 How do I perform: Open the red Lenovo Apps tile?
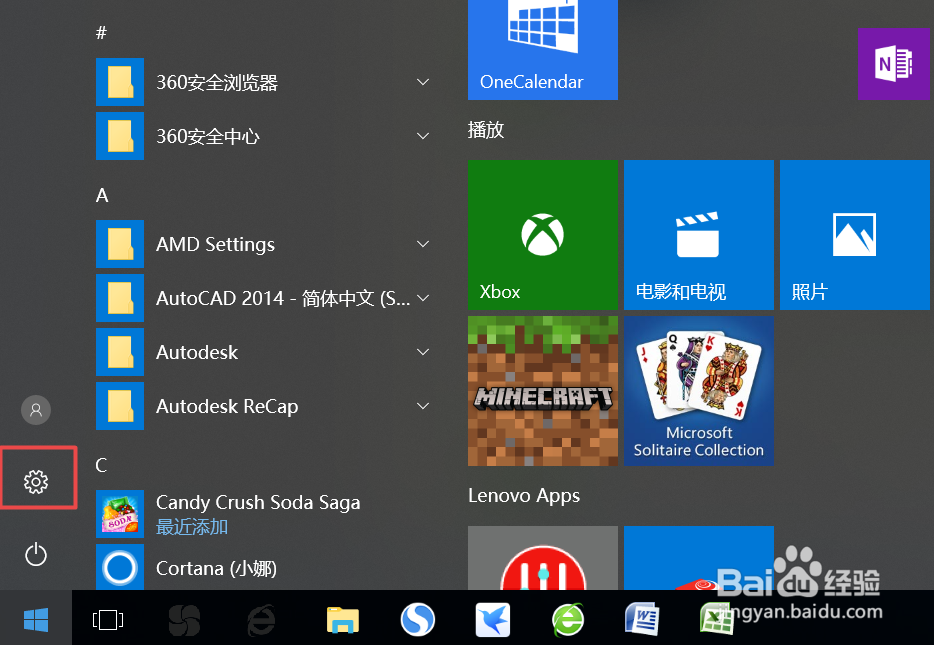point(543,558)
